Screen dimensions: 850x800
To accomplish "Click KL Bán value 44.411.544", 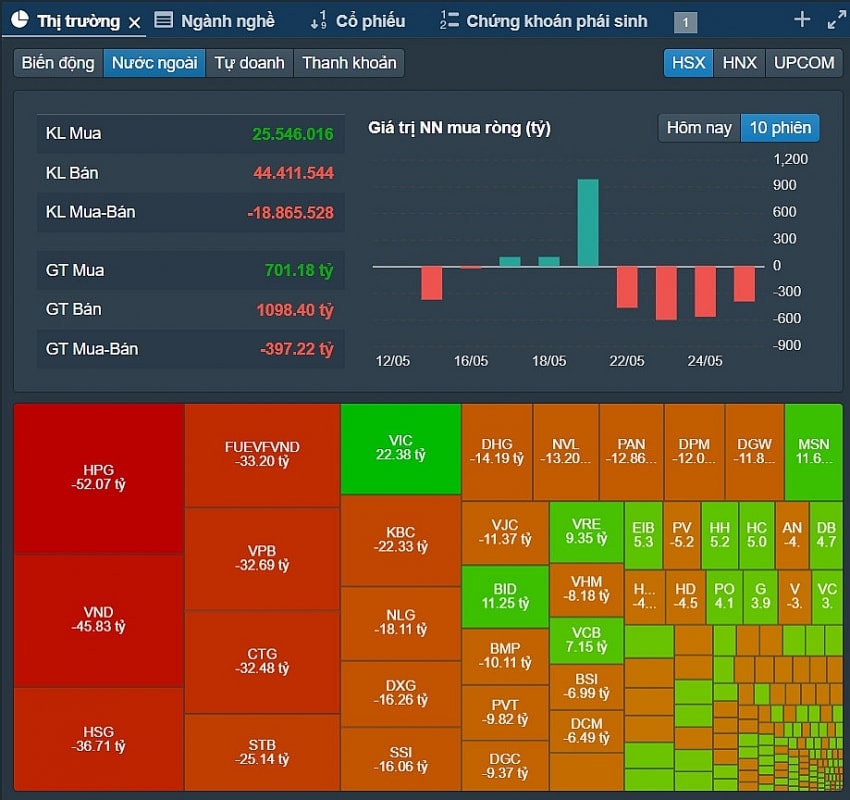I will point(293,173).
